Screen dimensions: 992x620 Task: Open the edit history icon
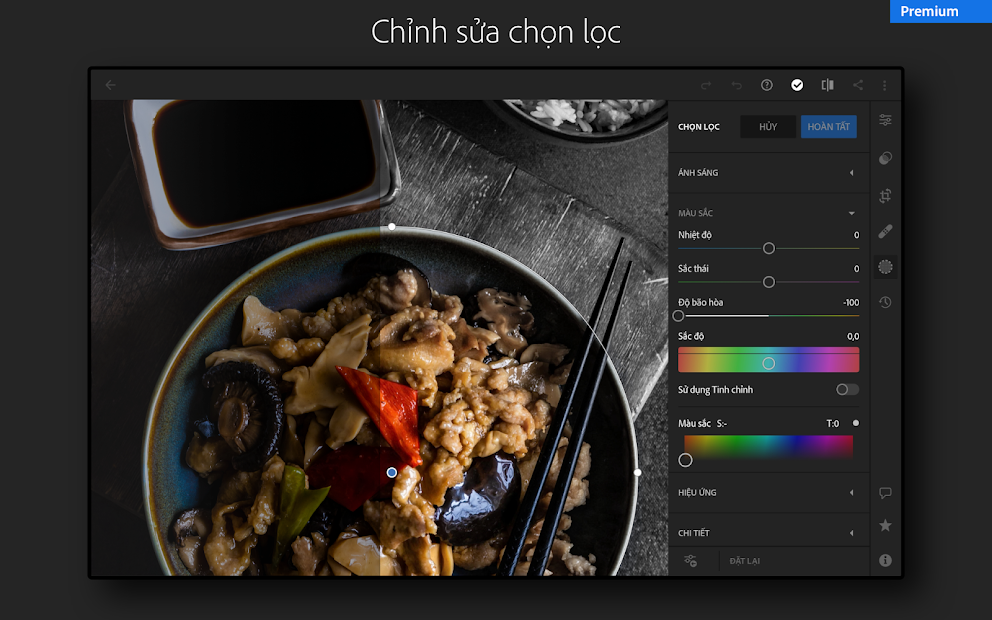(x=885, y=301)
